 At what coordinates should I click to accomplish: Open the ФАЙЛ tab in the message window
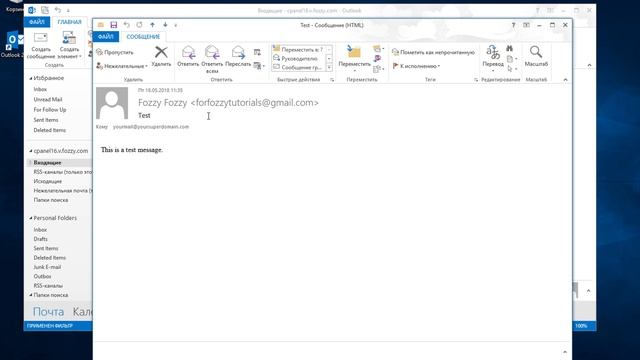(106, 37)
